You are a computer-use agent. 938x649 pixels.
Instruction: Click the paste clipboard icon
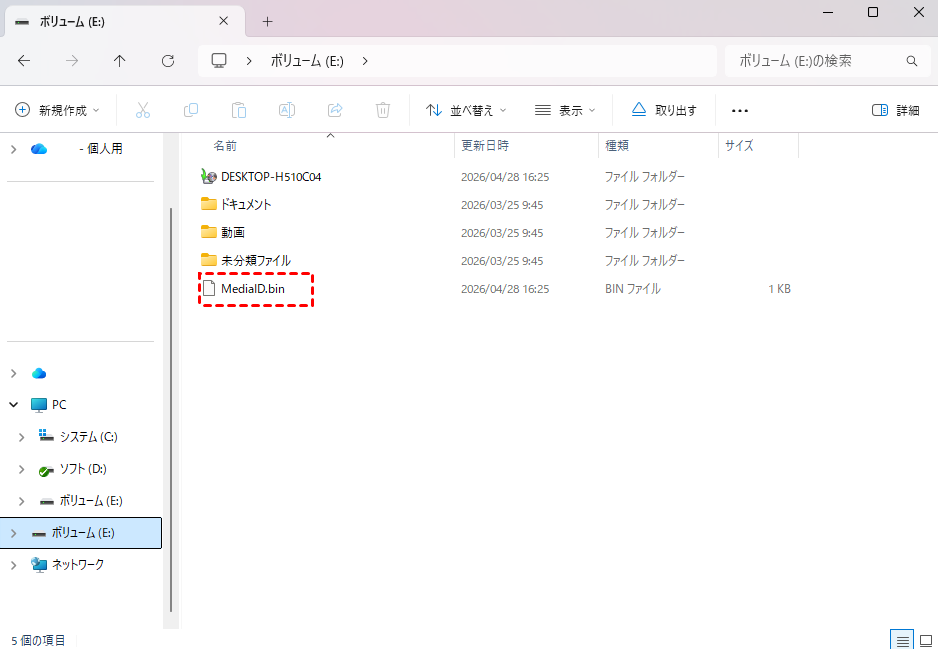click(238, 110)
